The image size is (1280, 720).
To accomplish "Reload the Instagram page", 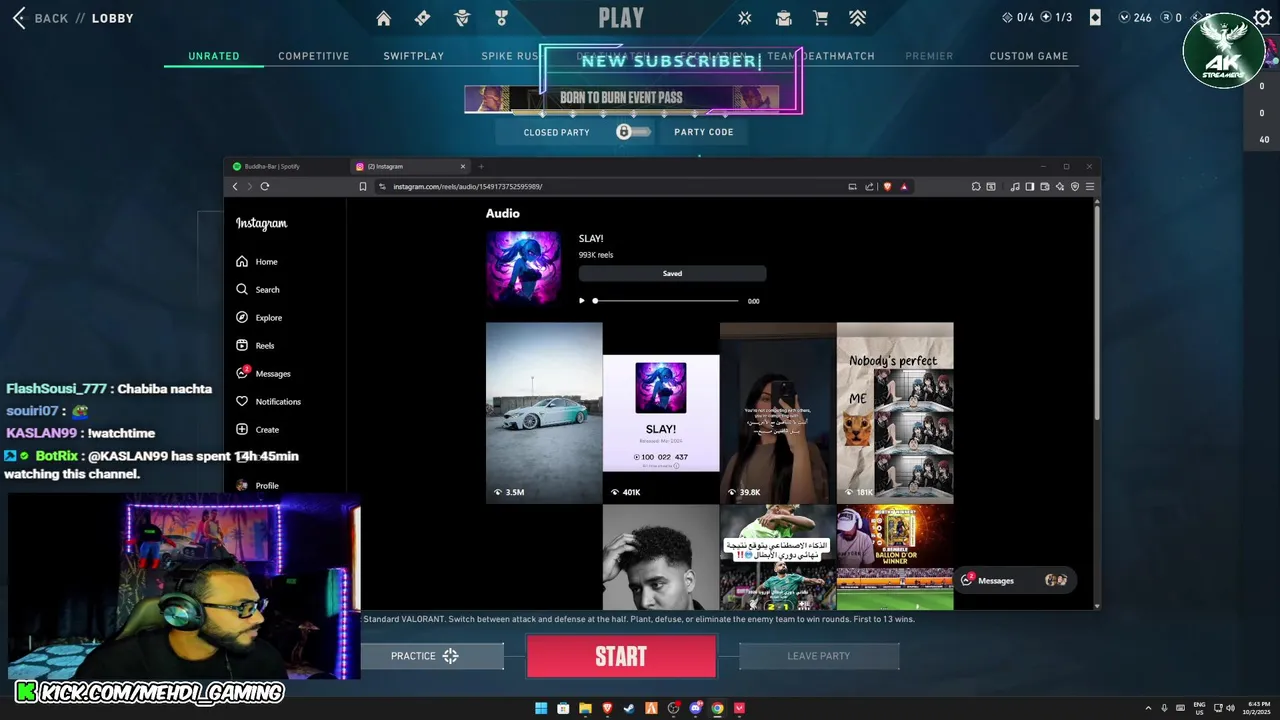I will tap(265, 186).
